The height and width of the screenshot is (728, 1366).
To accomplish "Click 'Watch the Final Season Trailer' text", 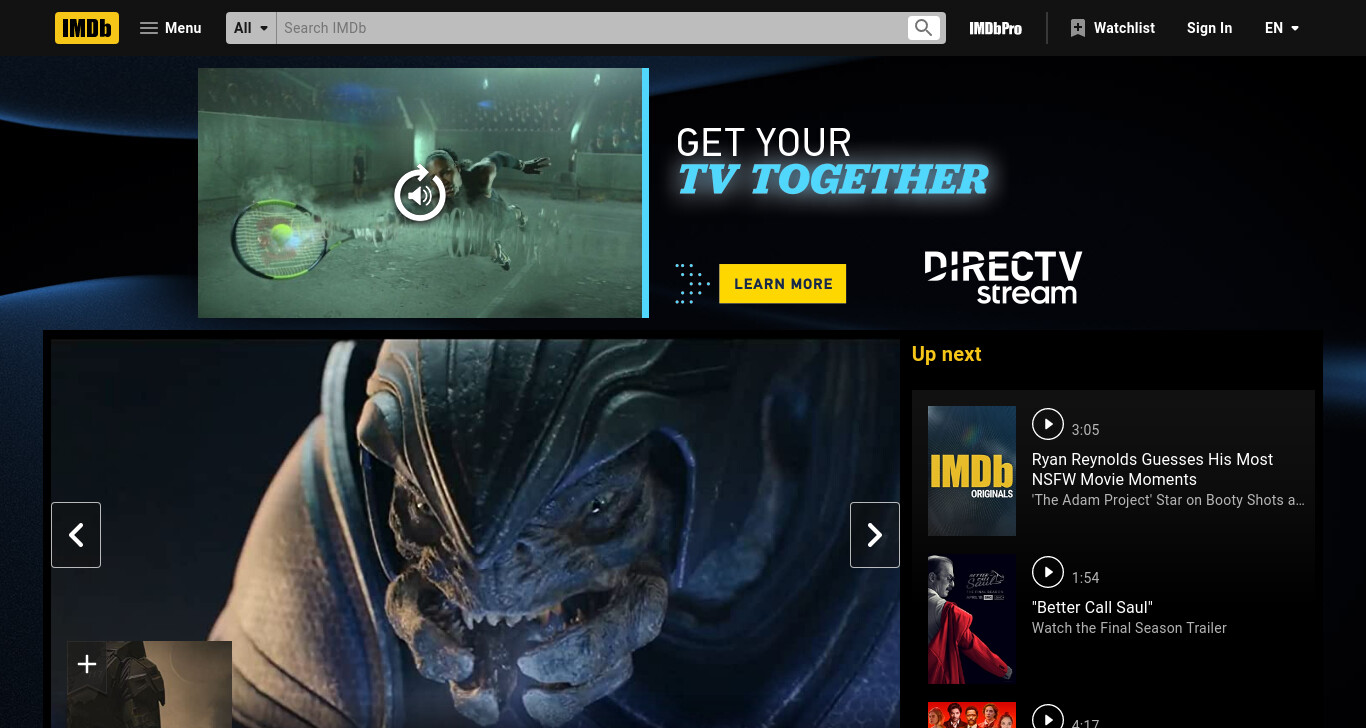I will point(1129,628).
